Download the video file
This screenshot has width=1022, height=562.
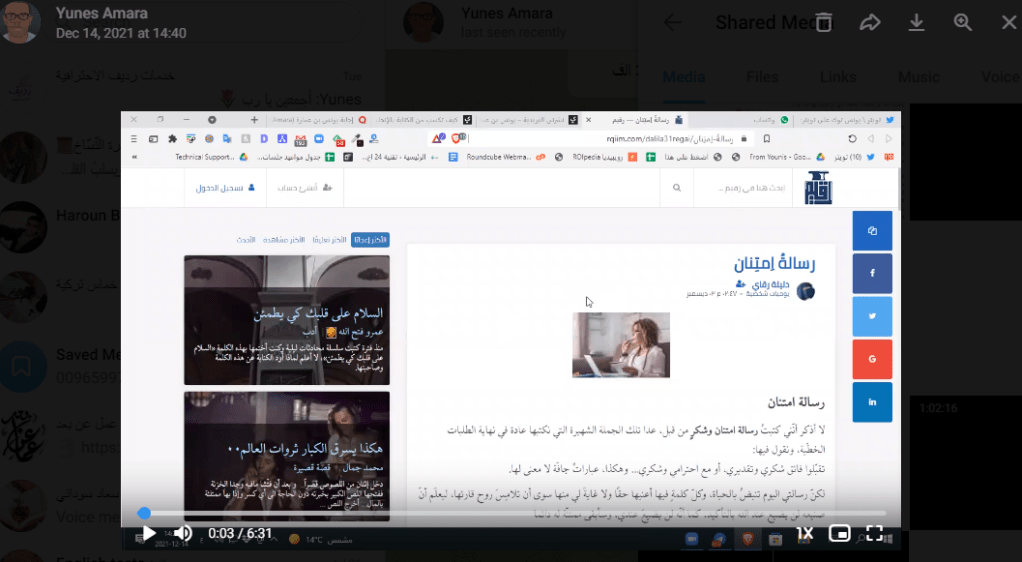917,22
